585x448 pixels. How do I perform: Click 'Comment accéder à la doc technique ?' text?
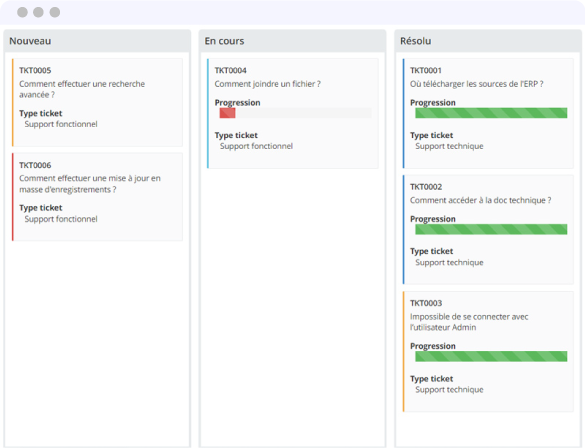(481, 200)
